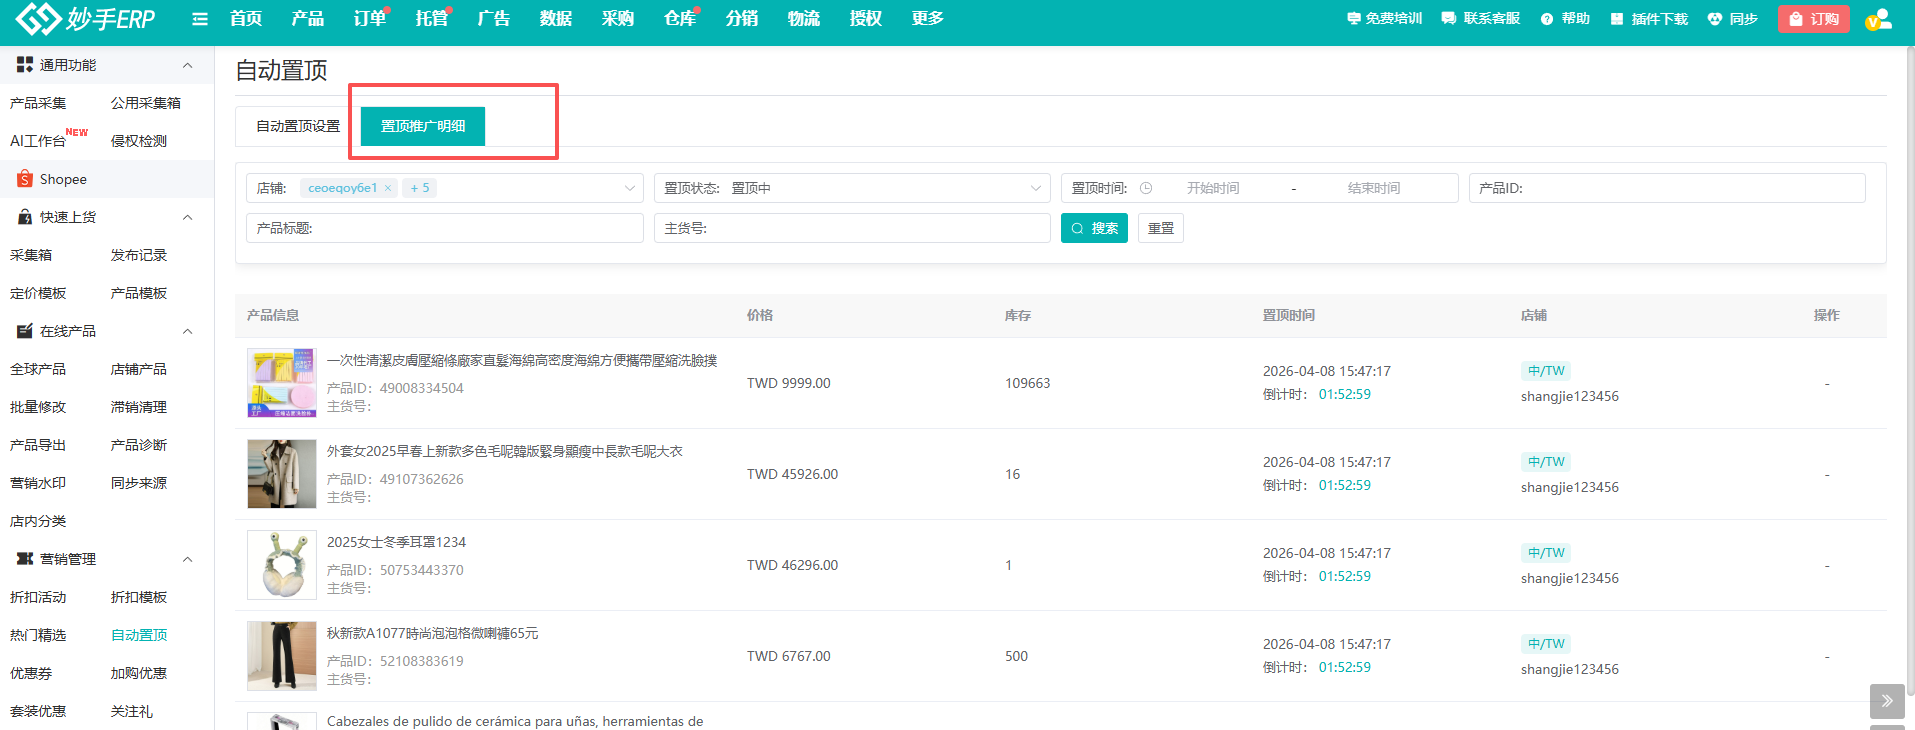Click the double-chevron expand button

pyautogui.click(x=1887, y=701)
